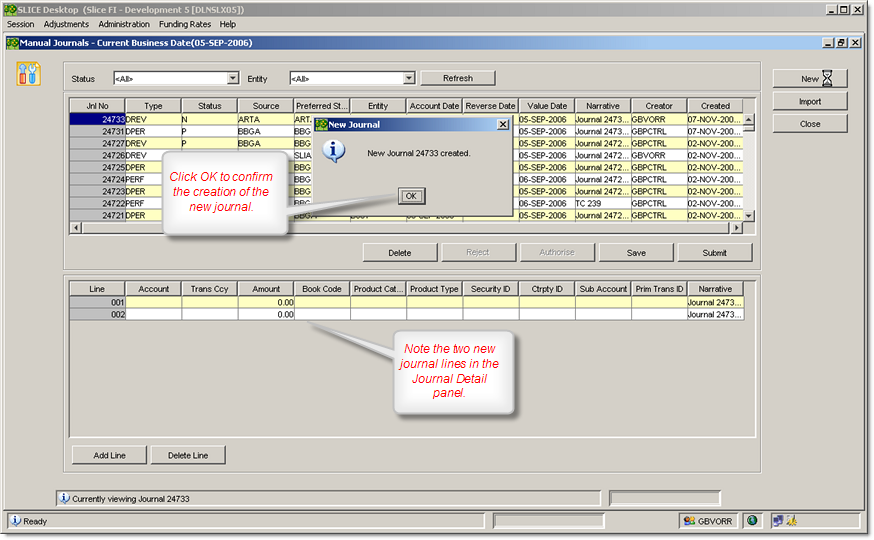Screen dimensions: 874x540
Task: Open the Funding Rates menu
Action: click(x=185, y=24)
